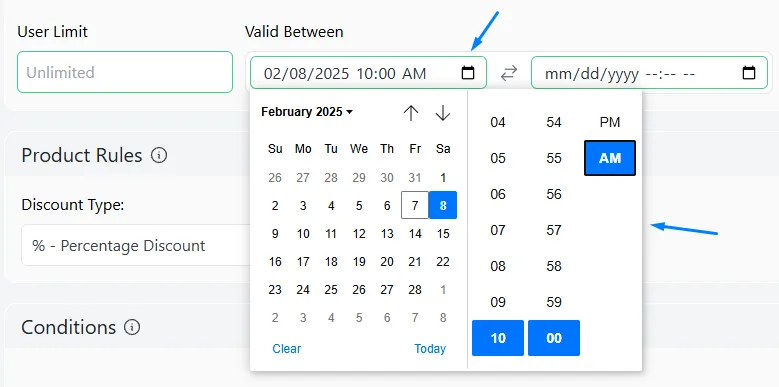
Task: Click the User Limit input field
Action: pyautogui.click(x=125, y=72)
